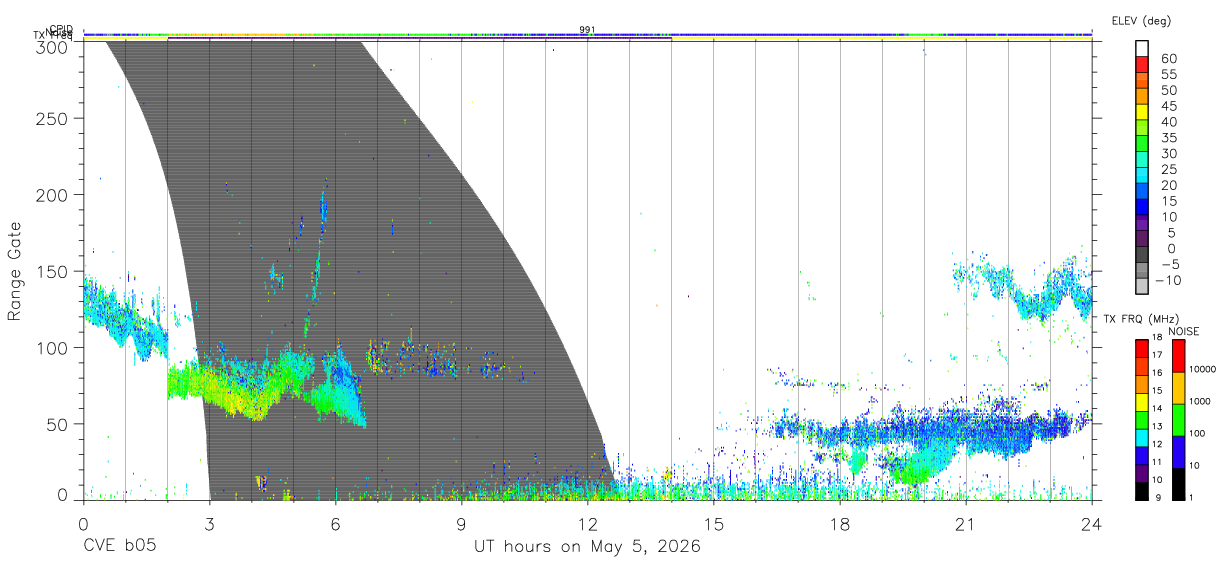Viewport: 1228px width, 567px height.
Task: Click the green swatch in the NOISE bar
Action: tap(1179, 419)
